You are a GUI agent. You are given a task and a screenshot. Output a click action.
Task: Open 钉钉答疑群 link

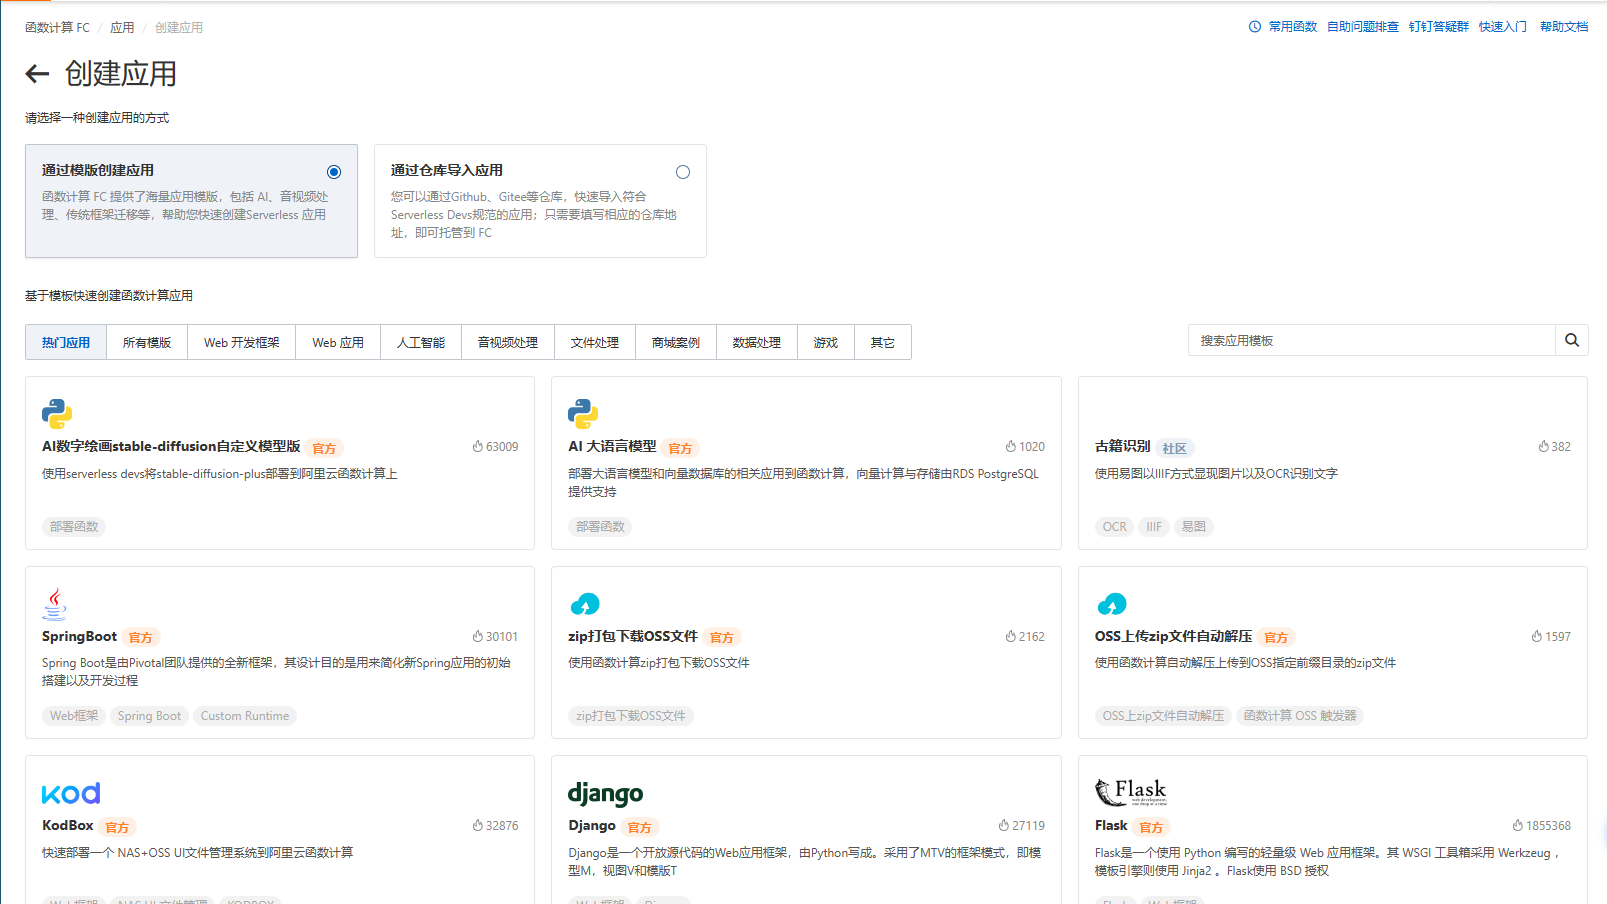[1439, 27]
